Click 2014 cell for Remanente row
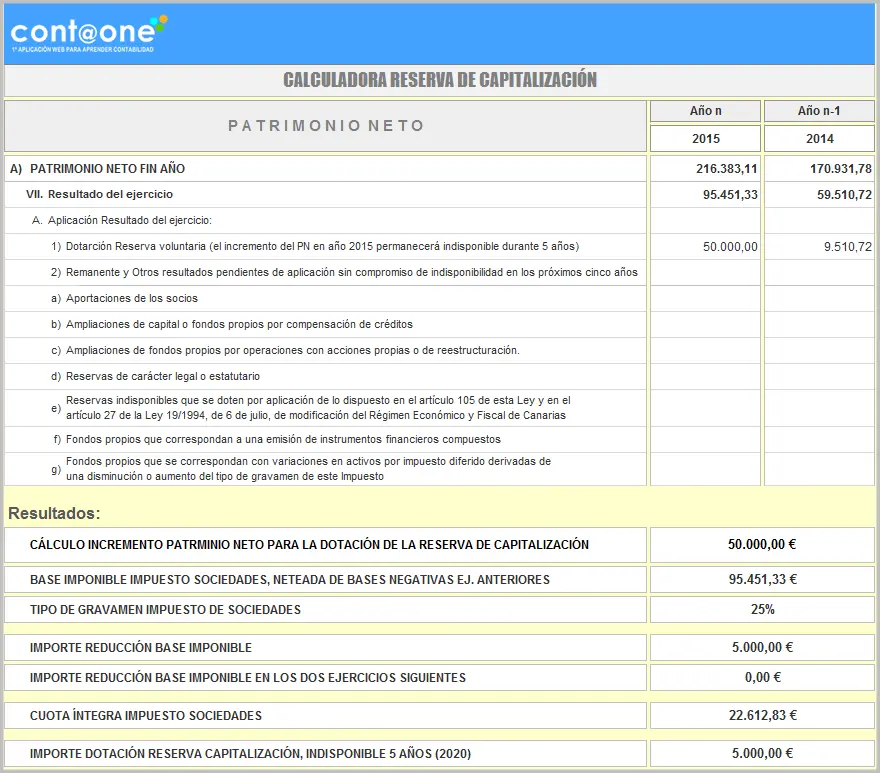The height and width of the screenshot is (773, 880). tap(819, 272)
